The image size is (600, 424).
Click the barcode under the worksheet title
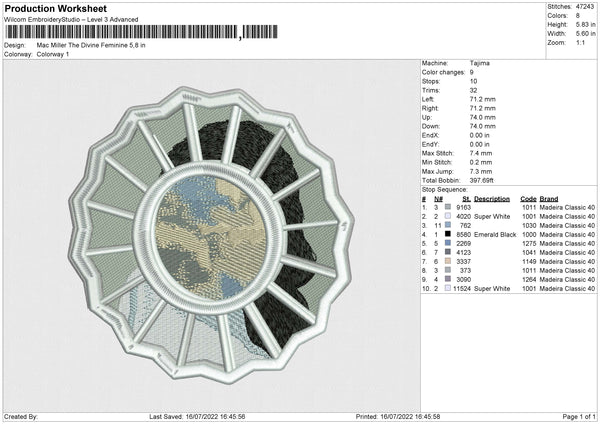[x=141, y=32]
